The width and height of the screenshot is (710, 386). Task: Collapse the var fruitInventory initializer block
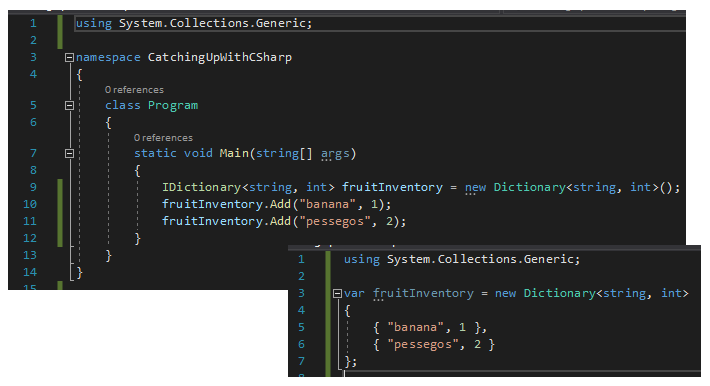pos(337,294)
